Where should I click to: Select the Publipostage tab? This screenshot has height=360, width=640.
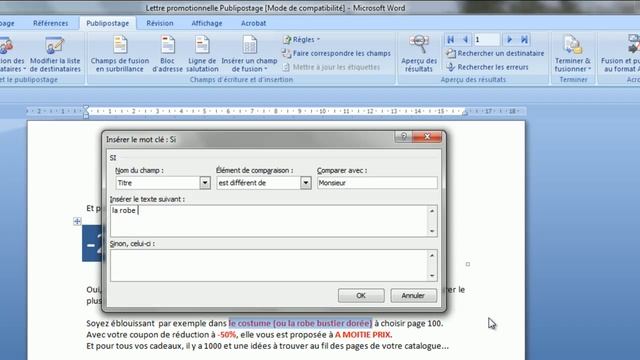coord(108,23)
